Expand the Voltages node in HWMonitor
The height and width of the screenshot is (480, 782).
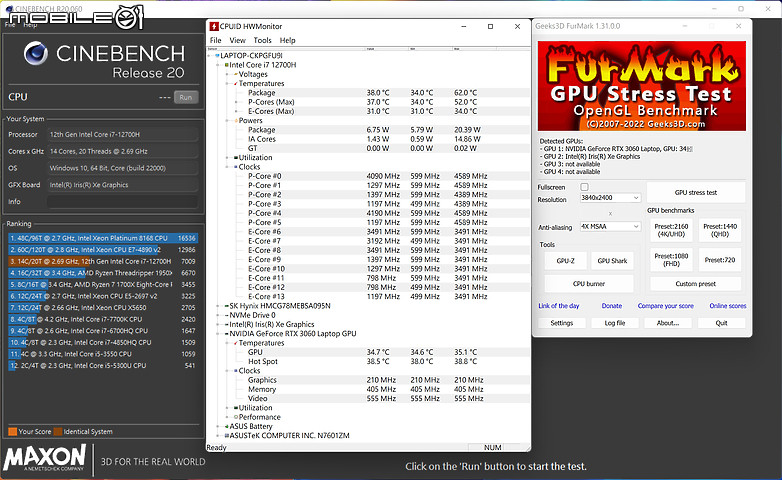click(x=227, y=74)
